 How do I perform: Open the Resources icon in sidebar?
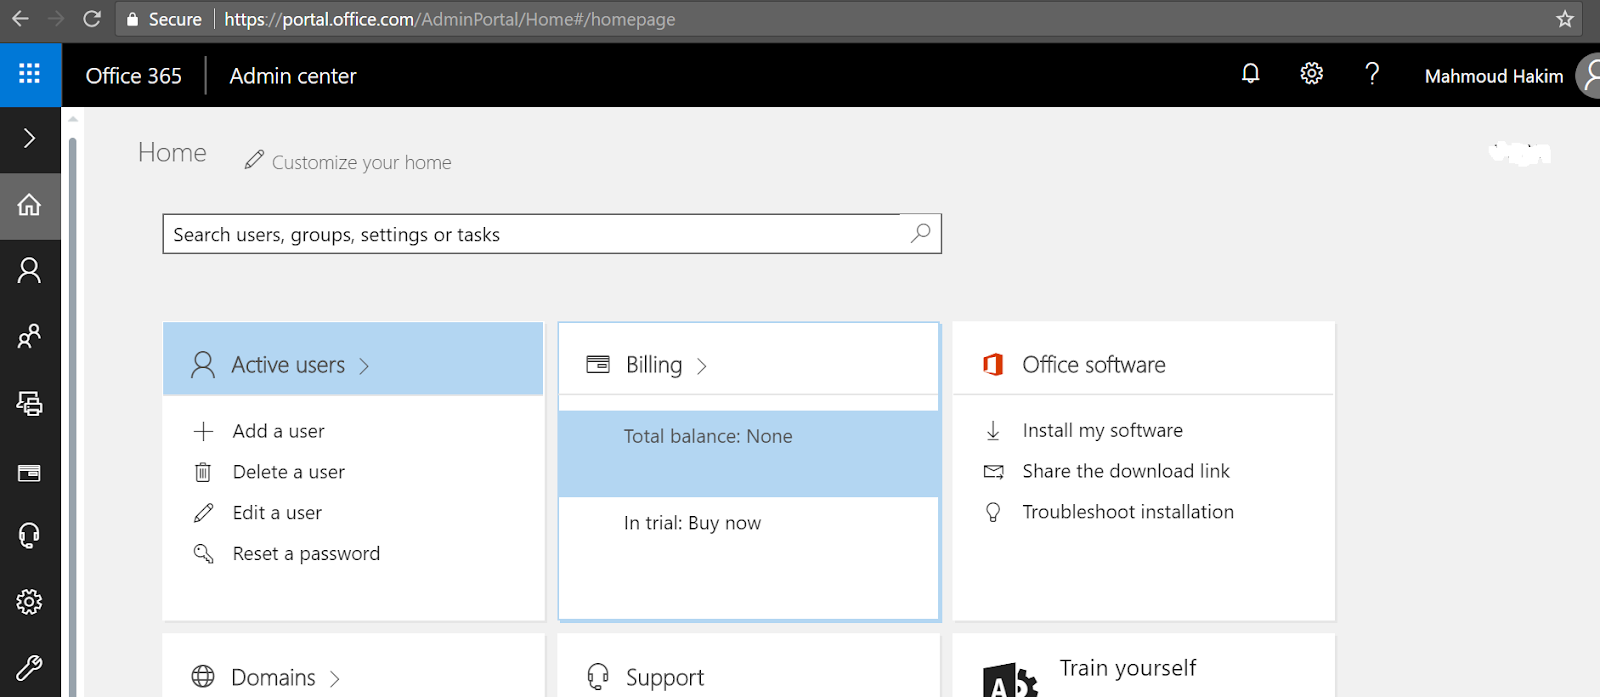(30, 403)
